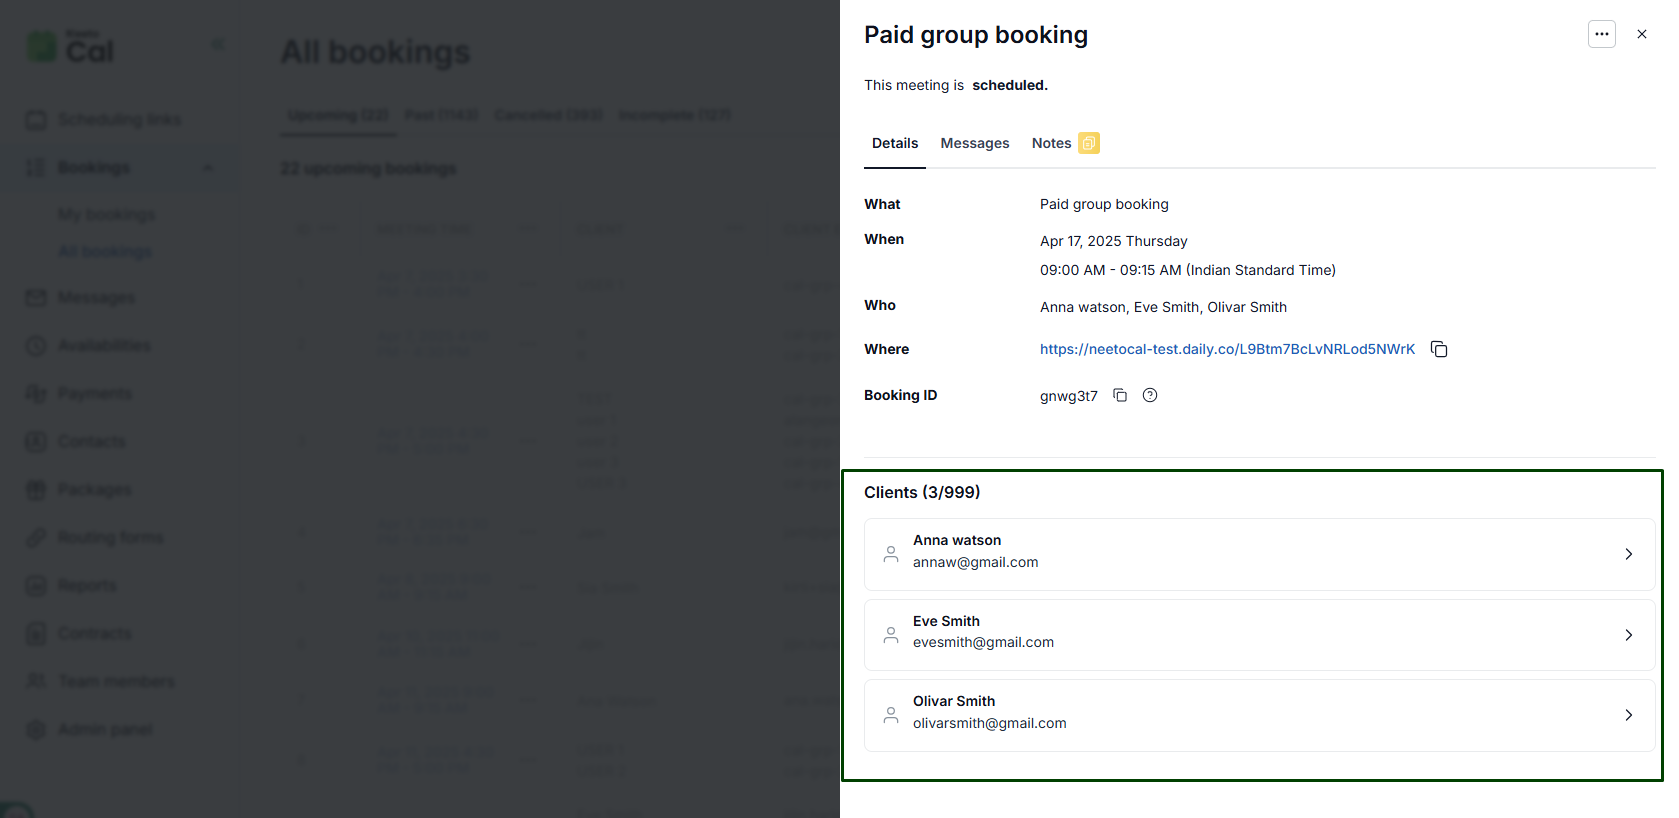Expand Anna watson client chevron
This screenshot has height=818, width=1679.
1628,554
